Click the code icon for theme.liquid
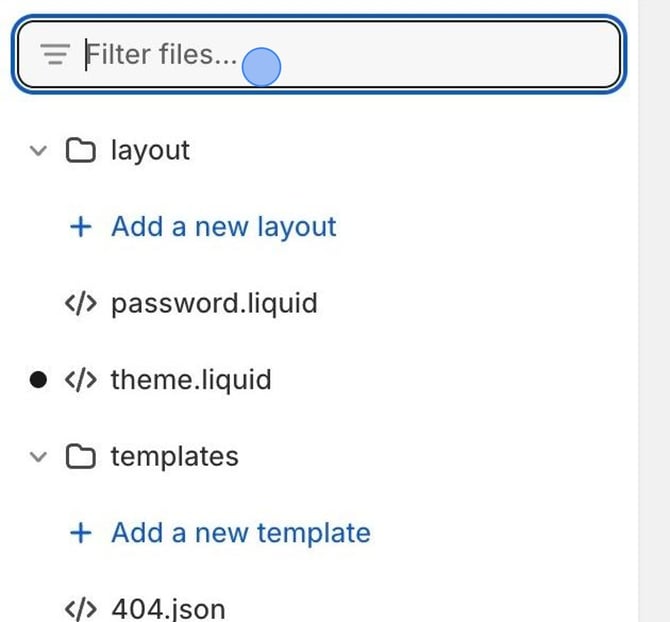The image size is (670, 622). 80,380
